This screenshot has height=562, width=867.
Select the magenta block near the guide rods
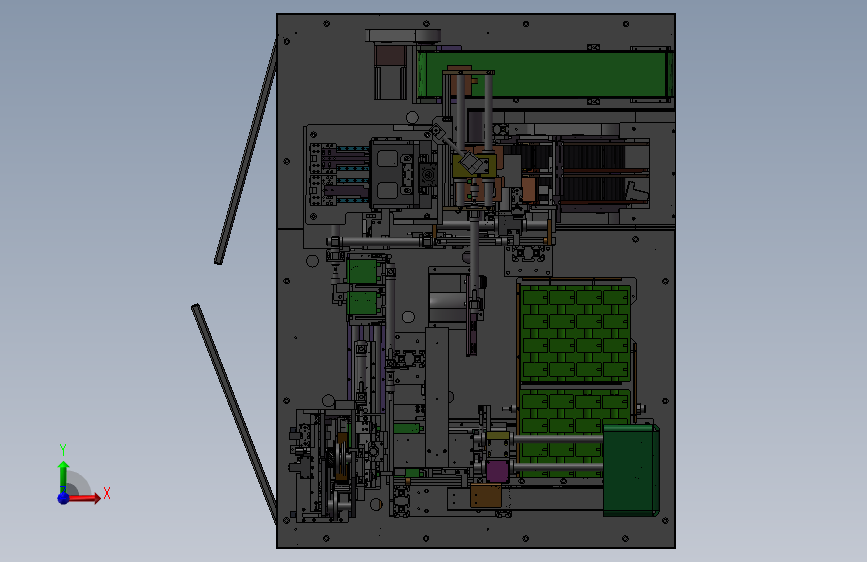pyautogui.click(x=498, y=471)
